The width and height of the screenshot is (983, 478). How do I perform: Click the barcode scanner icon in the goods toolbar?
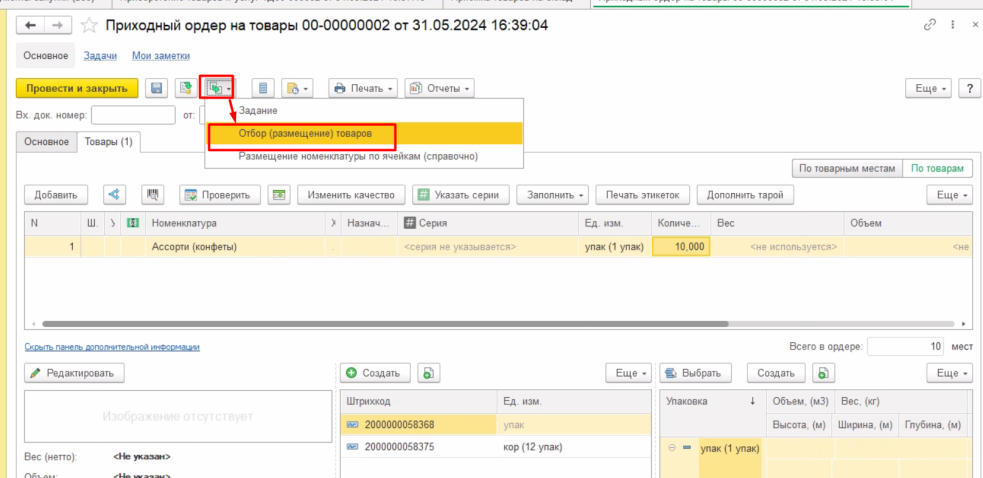(153, 195)
